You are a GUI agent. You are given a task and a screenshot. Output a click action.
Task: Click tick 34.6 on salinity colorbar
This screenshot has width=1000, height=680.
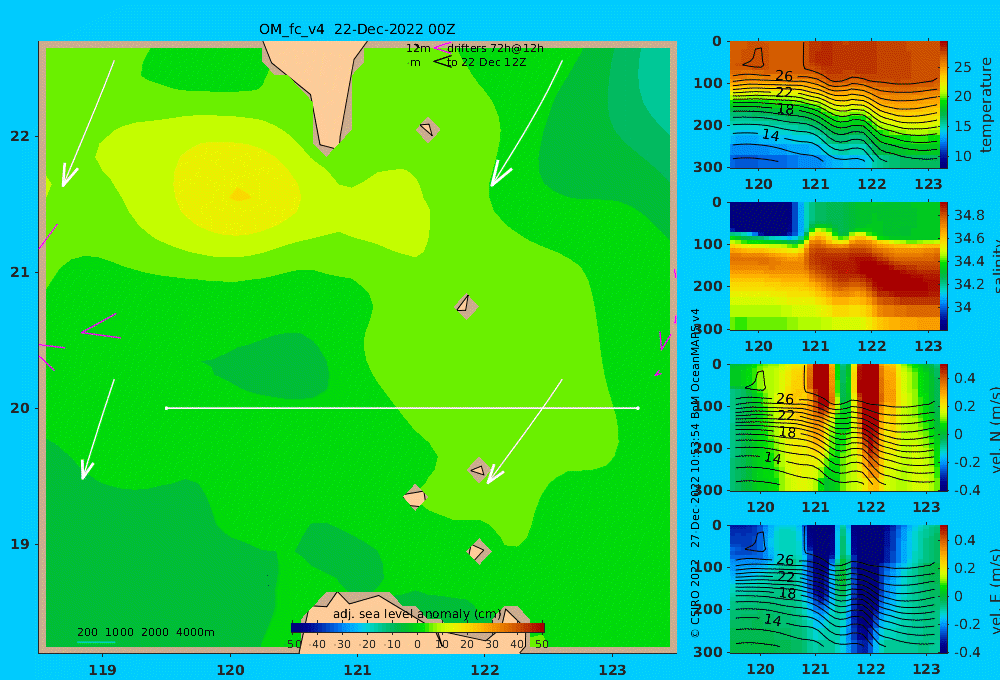click(x=969, y=239)
